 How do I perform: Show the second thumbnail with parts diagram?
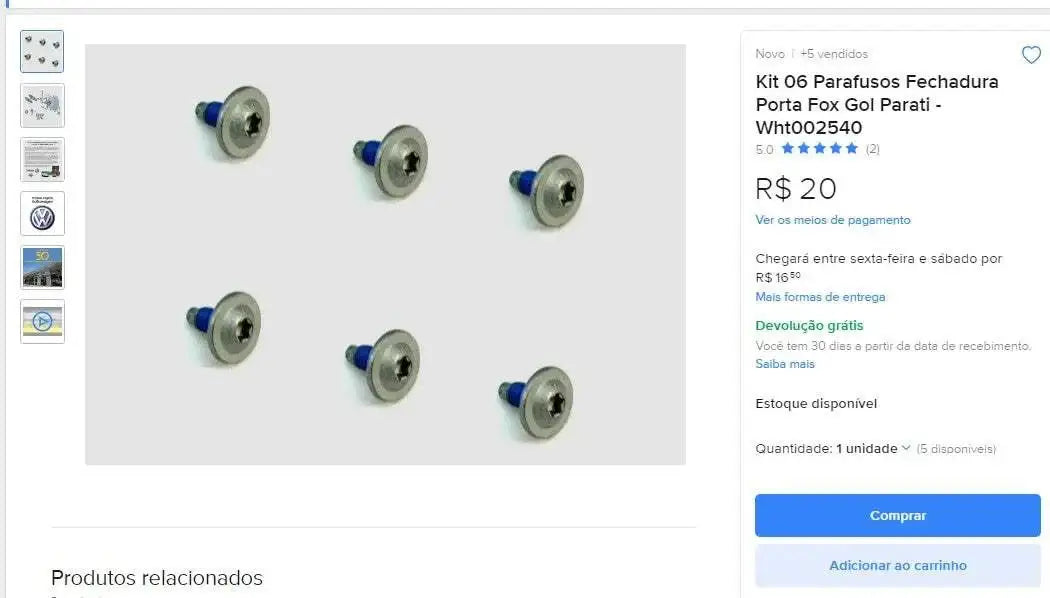[x=42, y=105]
